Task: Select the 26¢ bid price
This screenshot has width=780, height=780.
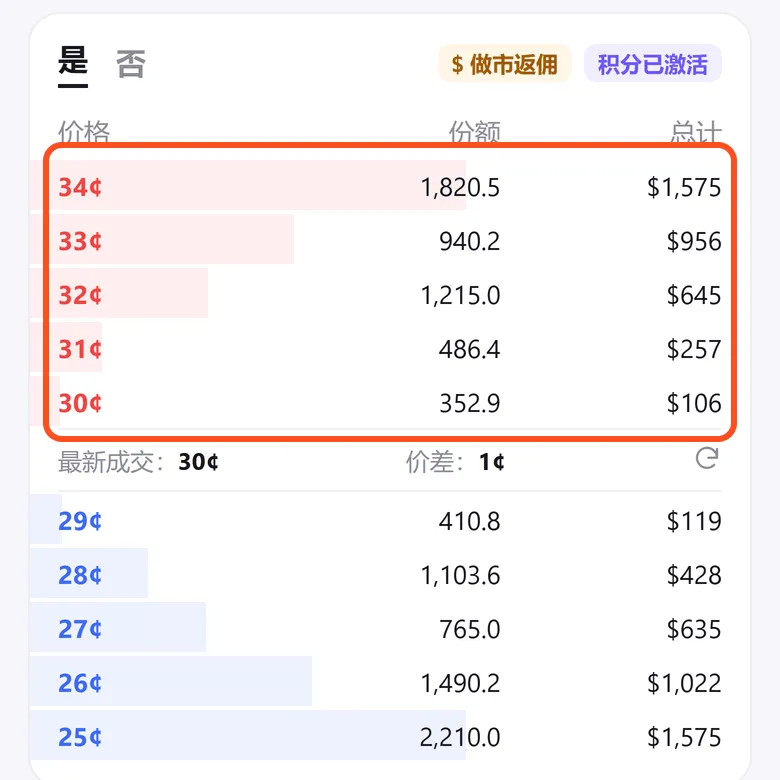Action: 80,683
